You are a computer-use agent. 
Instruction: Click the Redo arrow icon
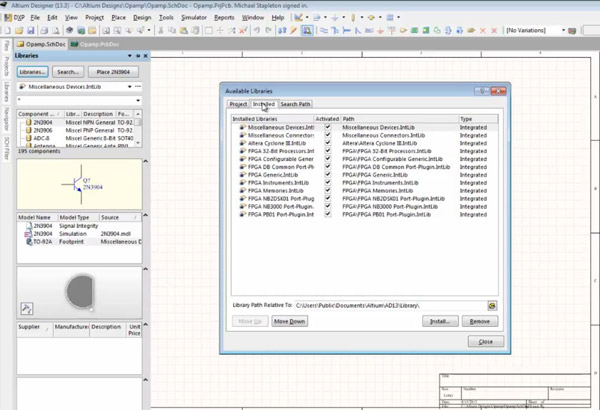[x=269, y=30]
